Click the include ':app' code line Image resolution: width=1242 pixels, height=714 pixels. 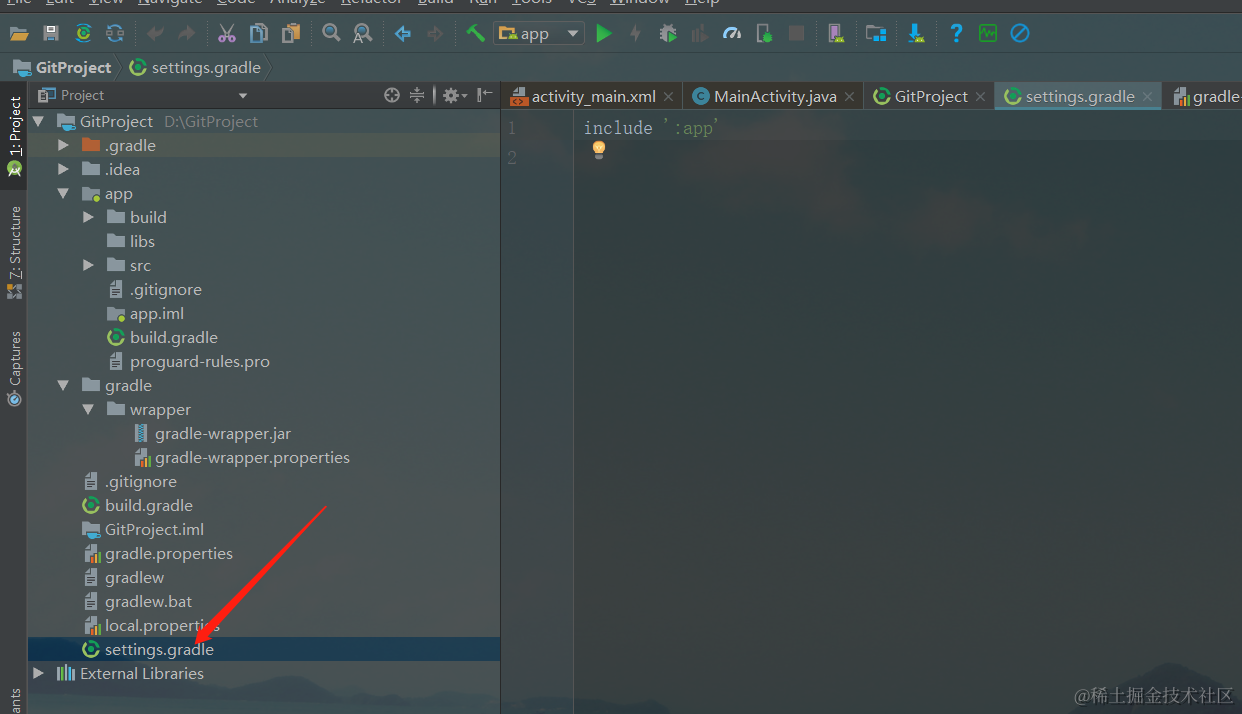point(652,128)
